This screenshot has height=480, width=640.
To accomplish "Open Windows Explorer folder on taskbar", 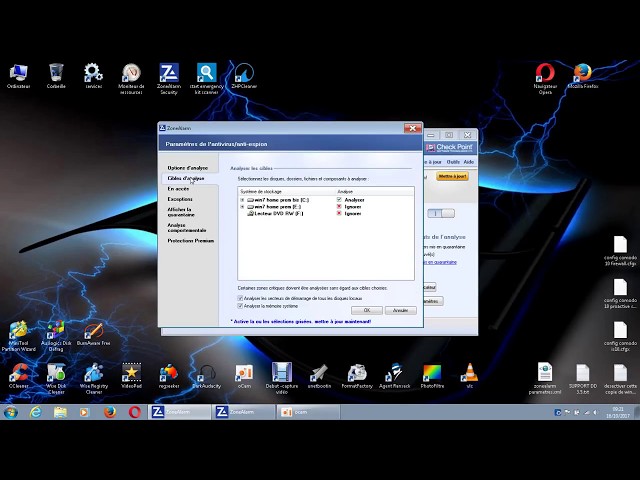I will (60, 412).
